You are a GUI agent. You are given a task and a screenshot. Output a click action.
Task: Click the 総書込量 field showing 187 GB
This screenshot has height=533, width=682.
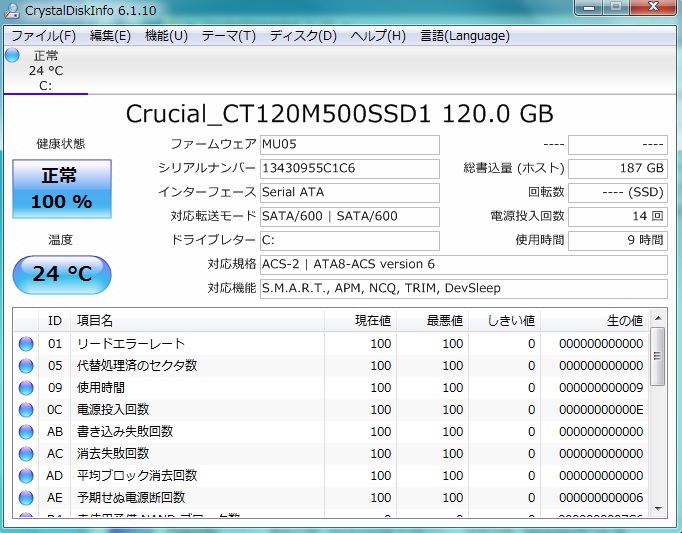618,168
